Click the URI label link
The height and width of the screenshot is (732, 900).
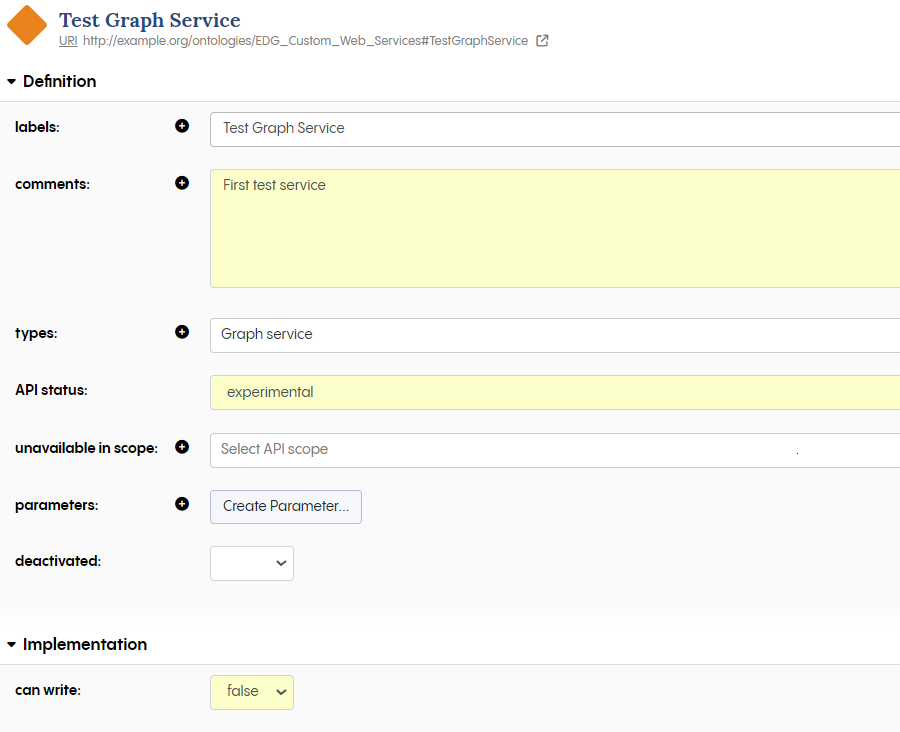[67, 41]
